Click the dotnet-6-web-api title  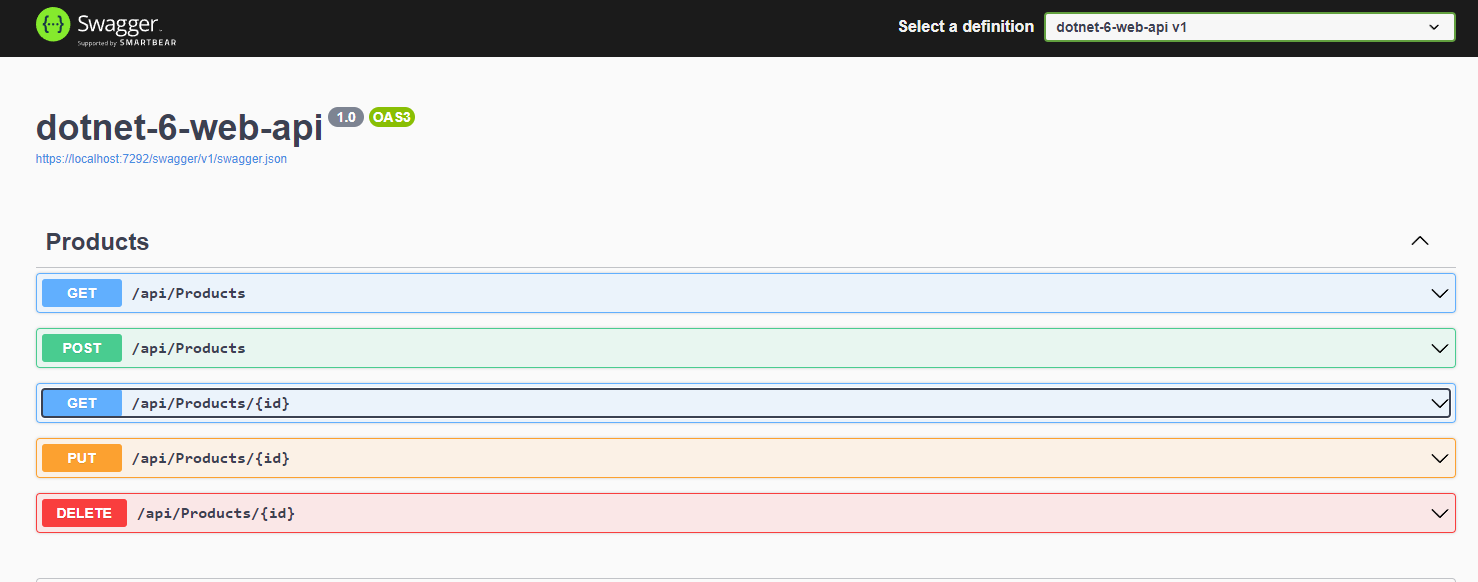point(179,127)
